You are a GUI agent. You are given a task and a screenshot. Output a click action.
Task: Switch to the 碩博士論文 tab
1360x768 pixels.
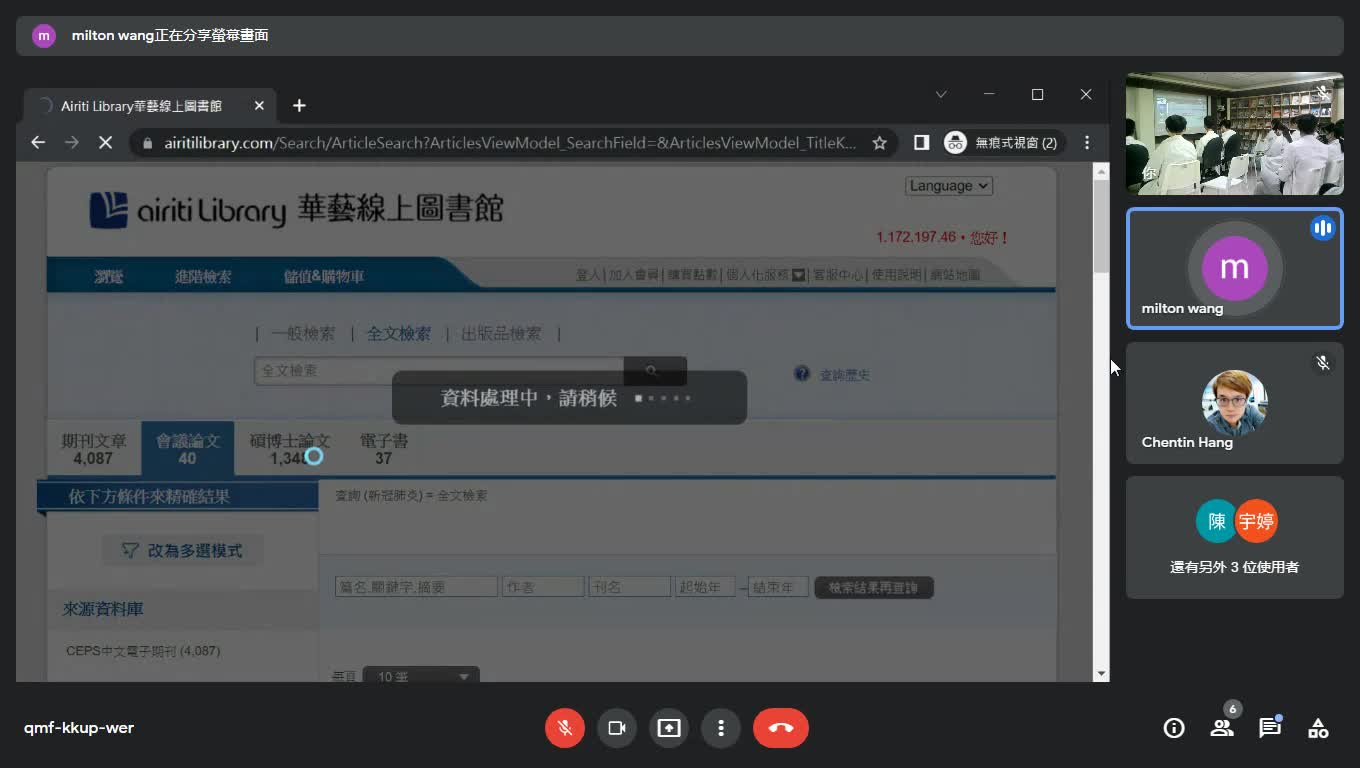click(289, 449)
